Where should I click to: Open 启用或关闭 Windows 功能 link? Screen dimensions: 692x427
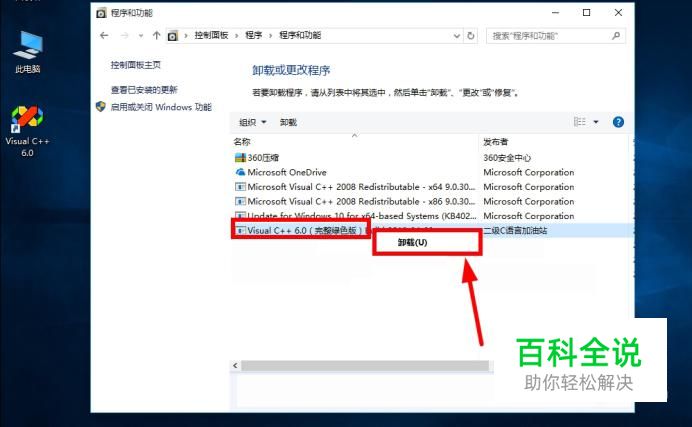(161, 107)
